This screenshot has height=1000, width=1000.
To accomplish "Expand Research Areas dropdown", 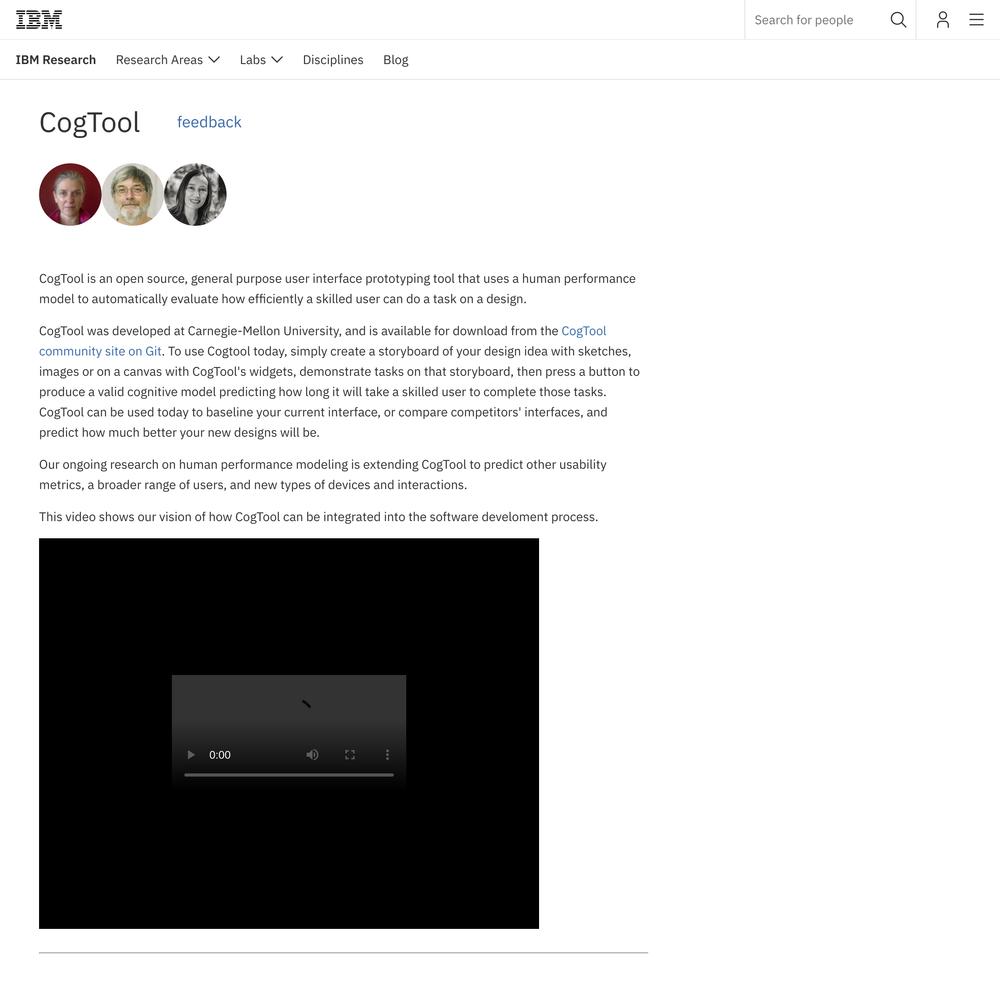I will tap(168, 59).
